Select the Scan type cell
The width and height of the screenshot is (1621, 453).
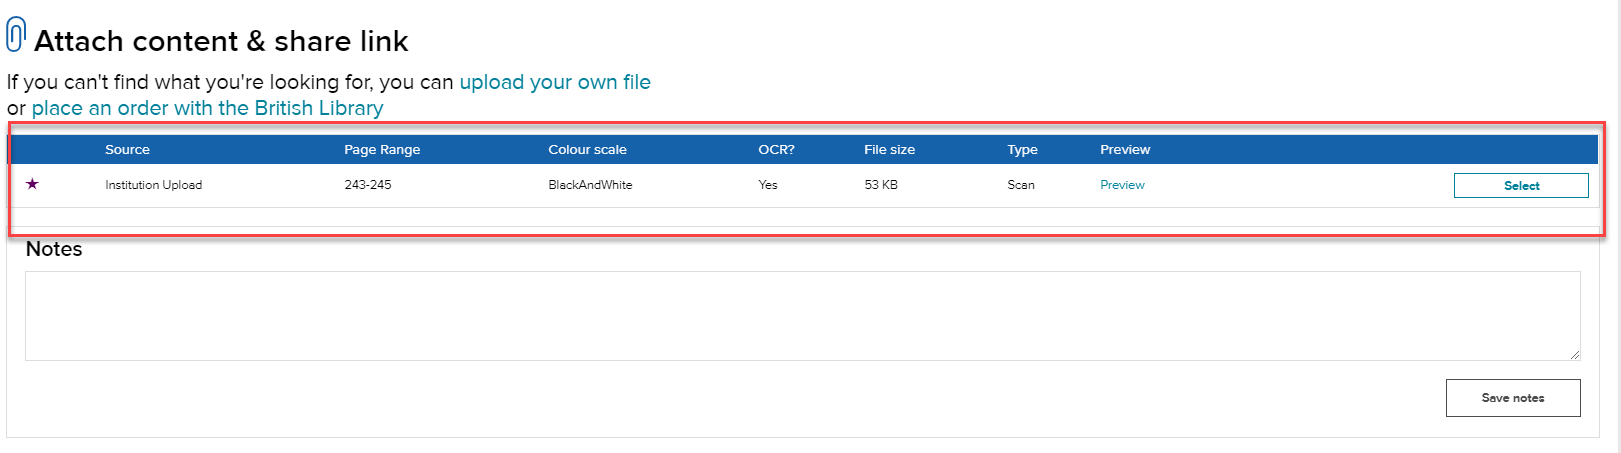(x=1021, y=185)
